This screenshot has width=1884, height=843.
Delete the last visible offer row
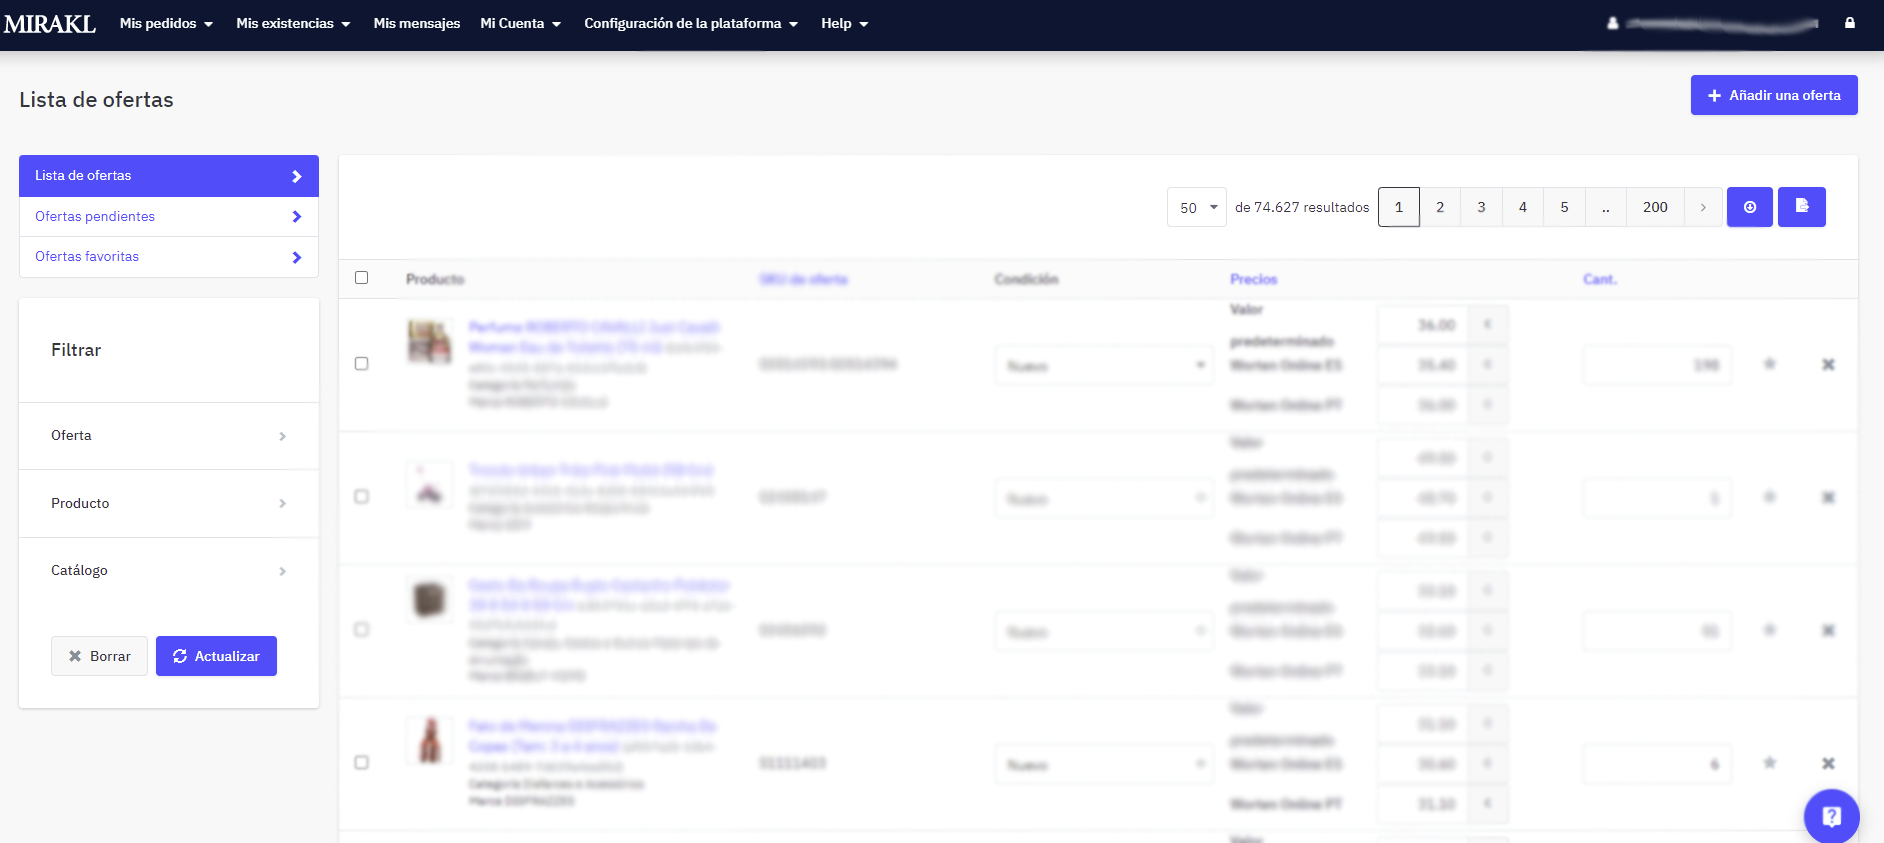tap(1828, 764)
